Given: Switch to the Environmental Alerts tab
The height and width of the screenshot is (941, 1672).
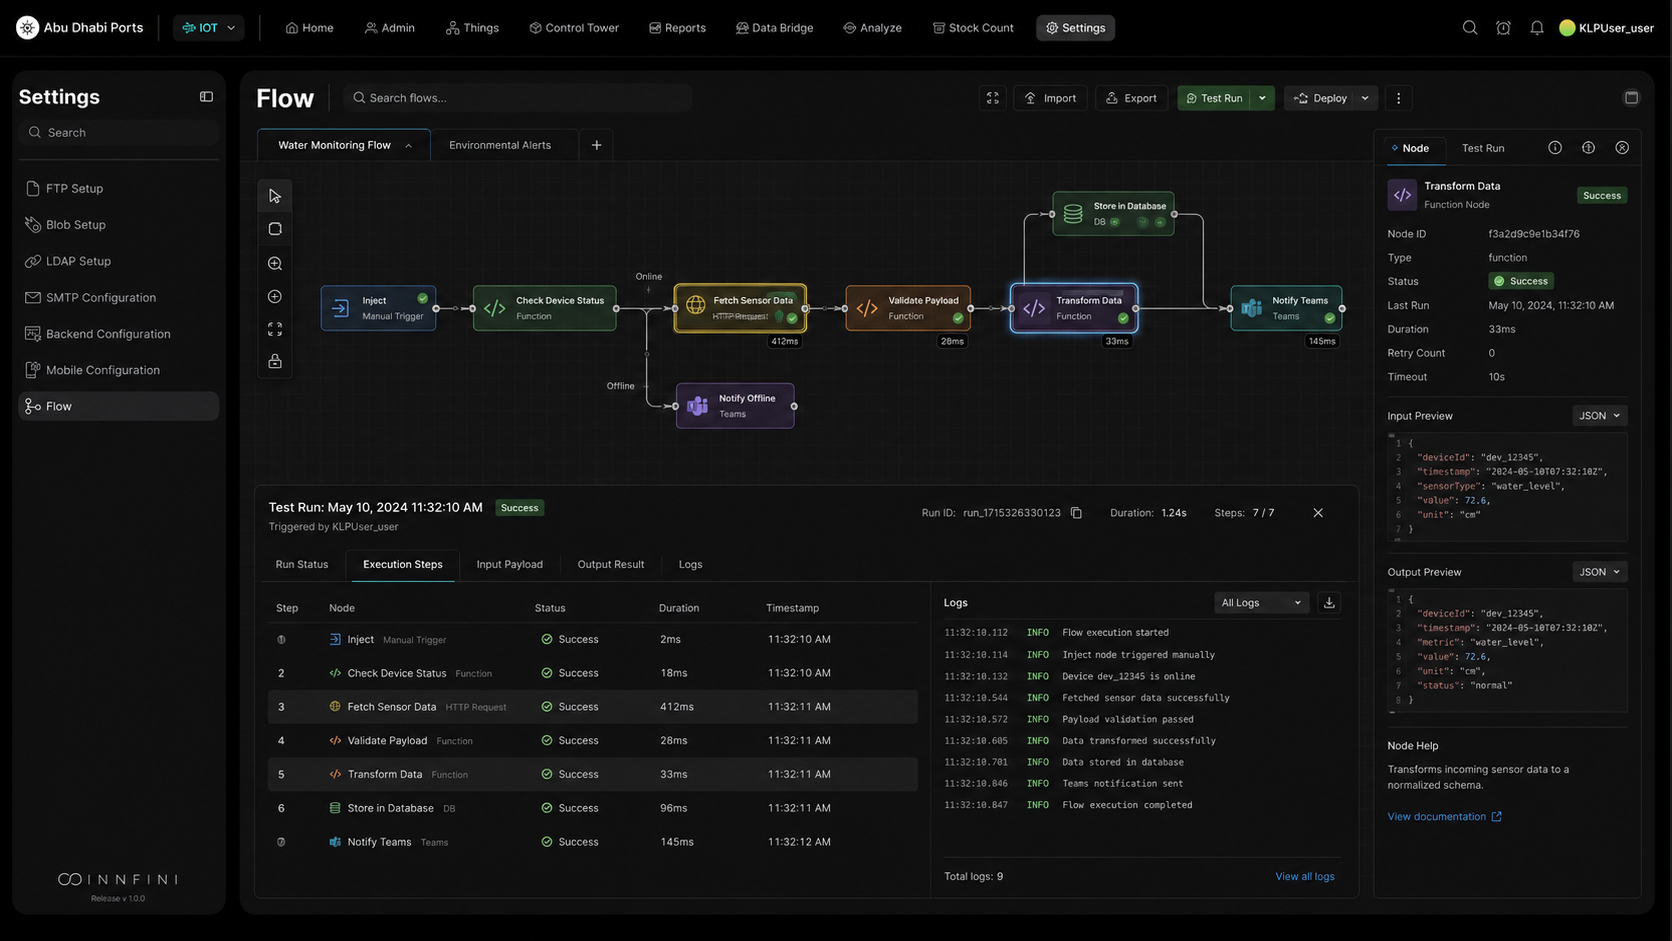Looking at the screenshot, I should (500, 145).
